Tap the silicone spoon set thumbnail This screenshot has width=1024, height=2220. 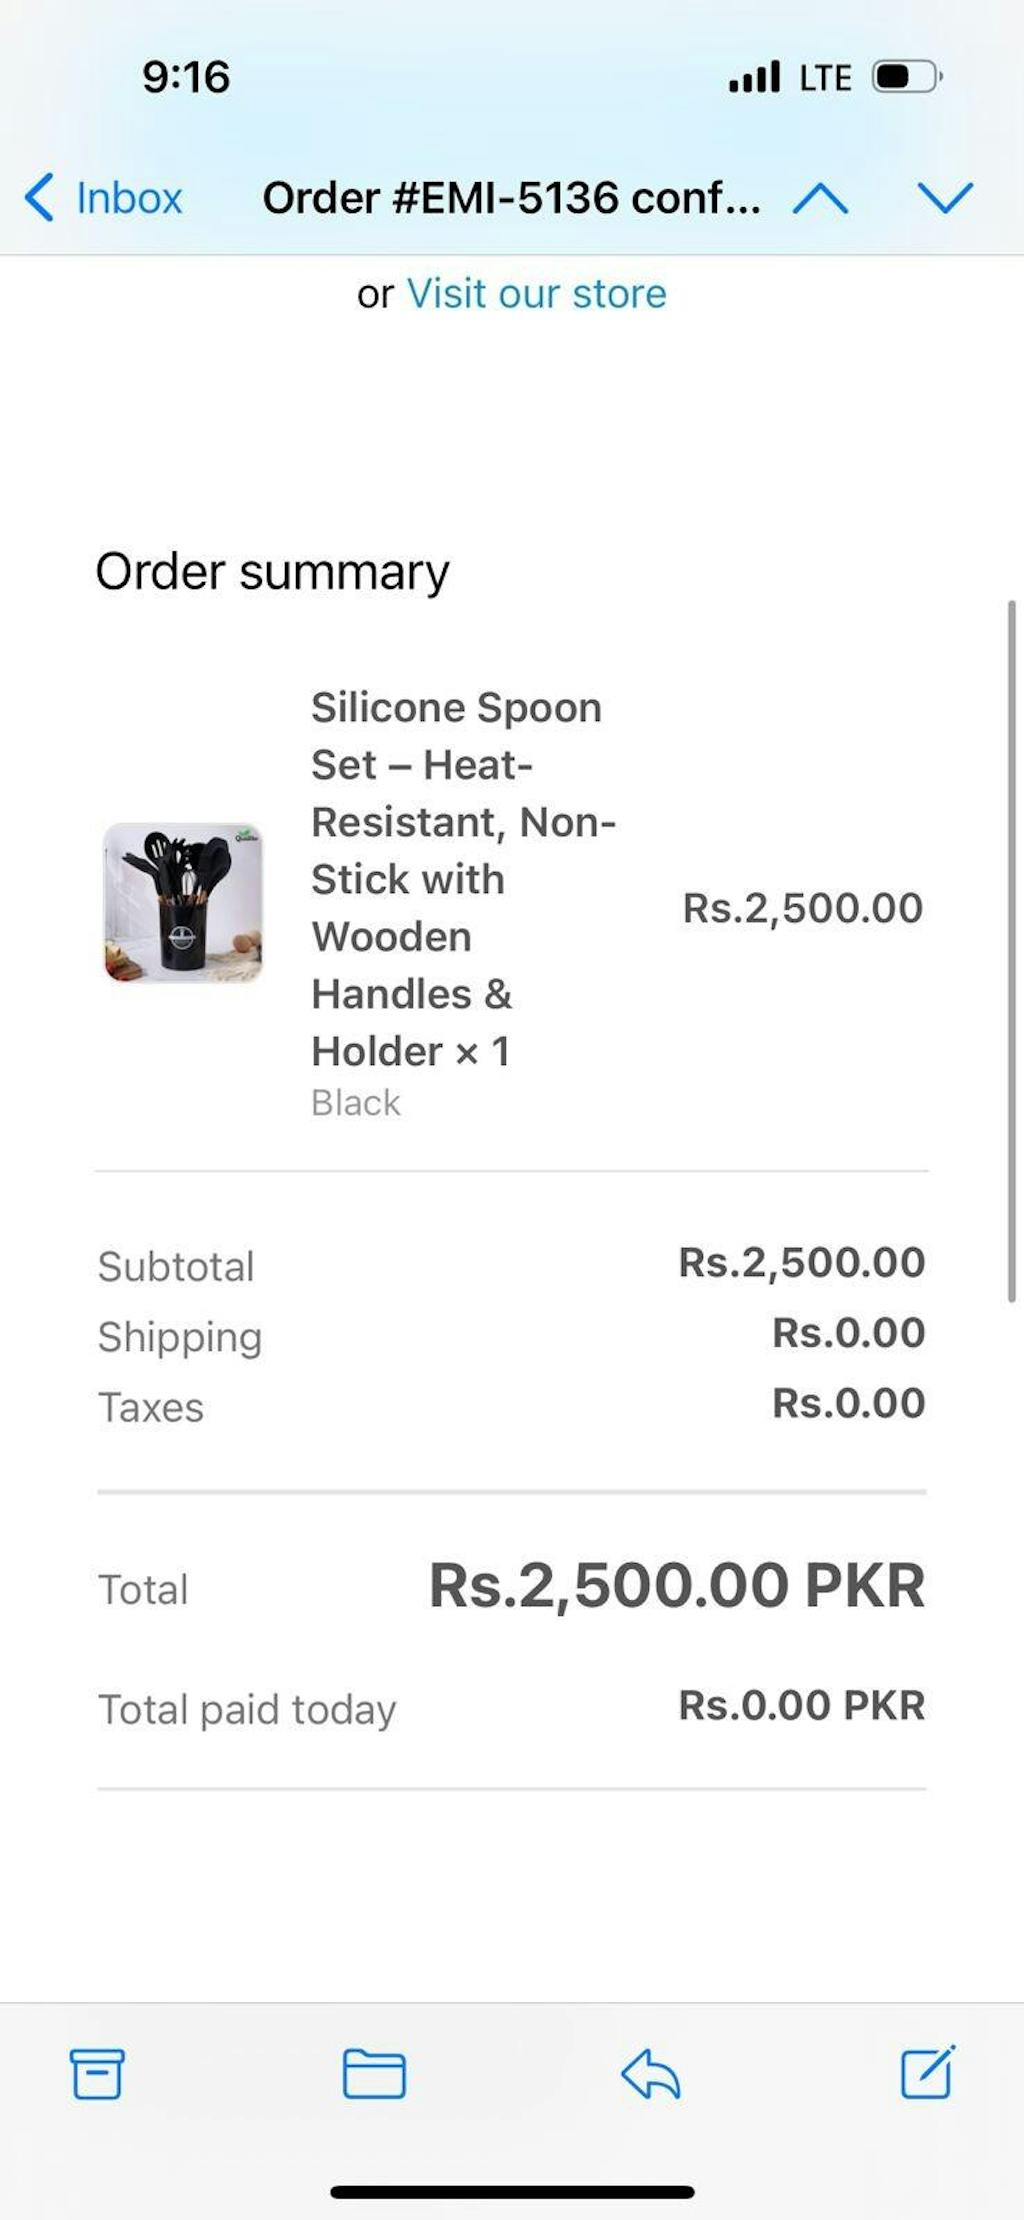coord(183,903)
